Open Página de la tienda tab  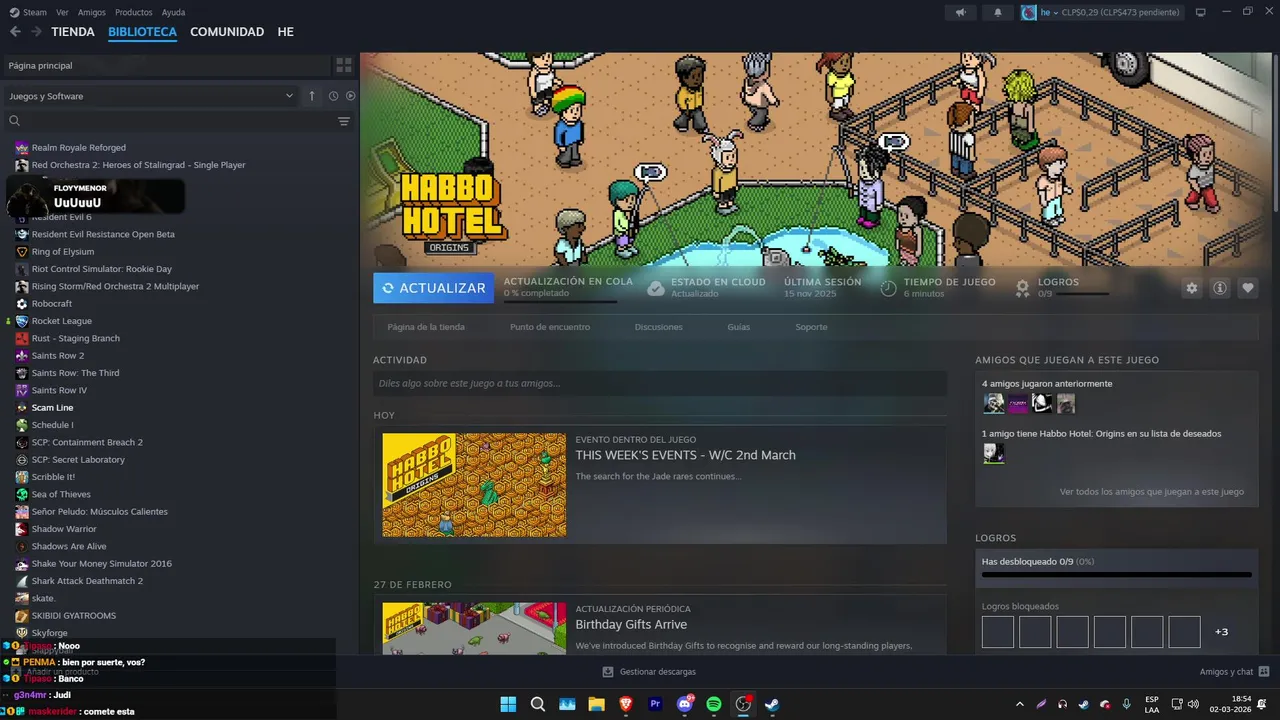426,327
